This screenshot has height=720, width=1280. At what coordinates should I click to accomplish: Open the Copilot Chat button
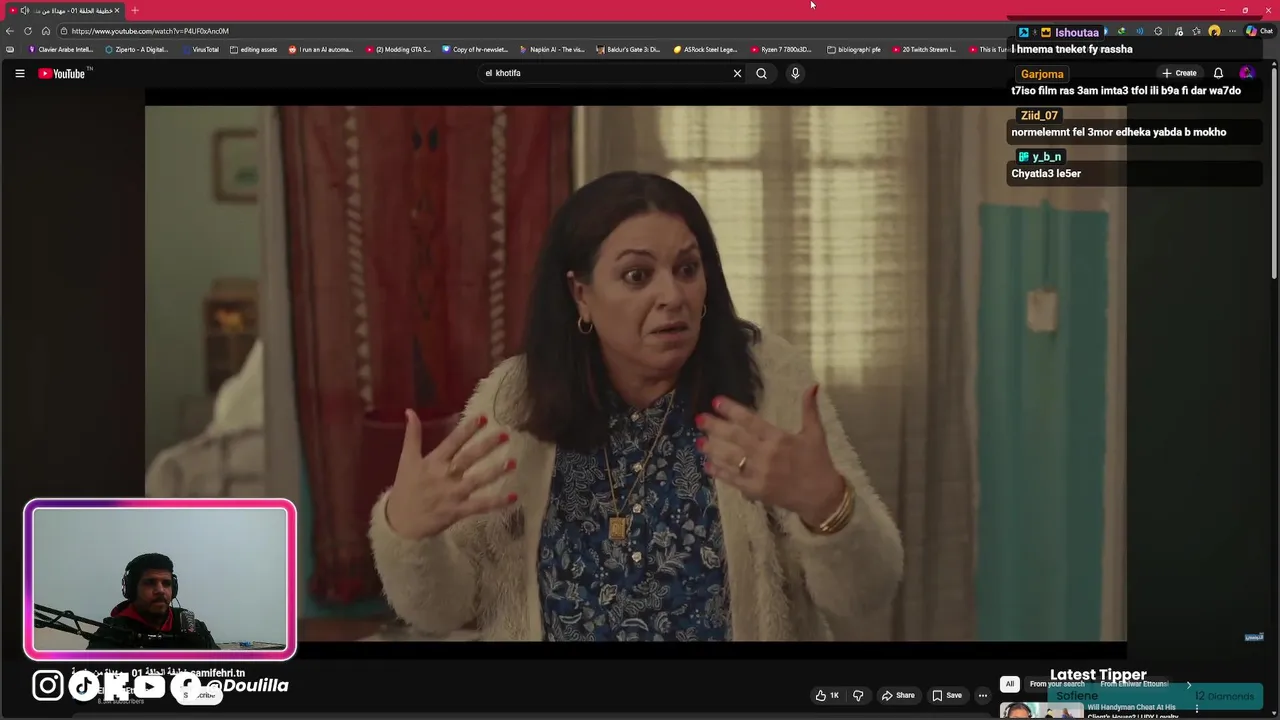(x=1259, y=31)
